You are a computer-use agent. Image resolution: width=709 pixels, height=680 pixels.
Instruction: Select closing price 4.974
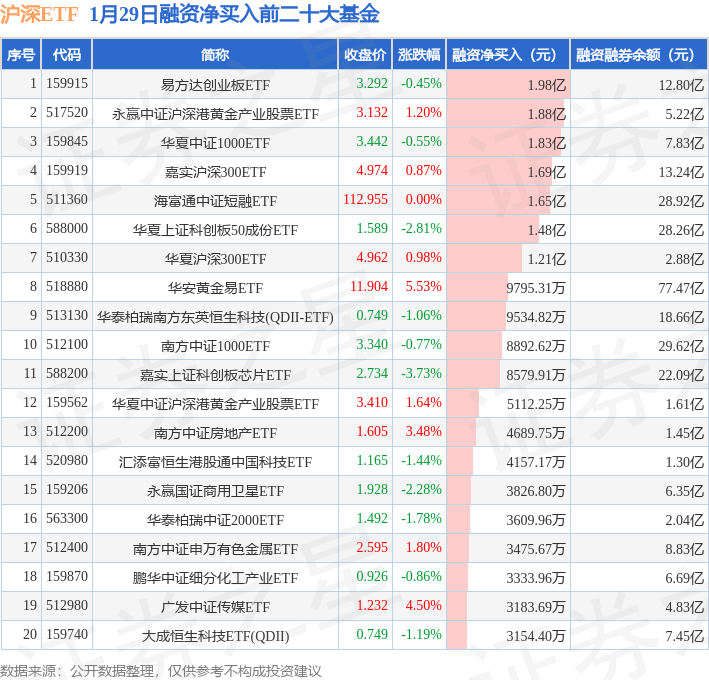[x=372, y=170]
